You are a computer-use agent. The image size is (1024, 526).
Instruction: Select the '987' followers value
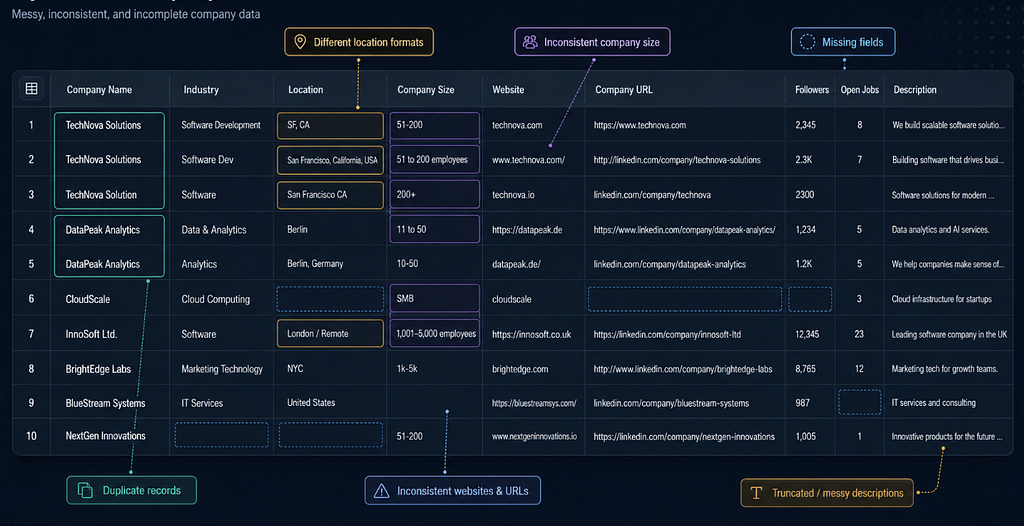tap(803, 403)
